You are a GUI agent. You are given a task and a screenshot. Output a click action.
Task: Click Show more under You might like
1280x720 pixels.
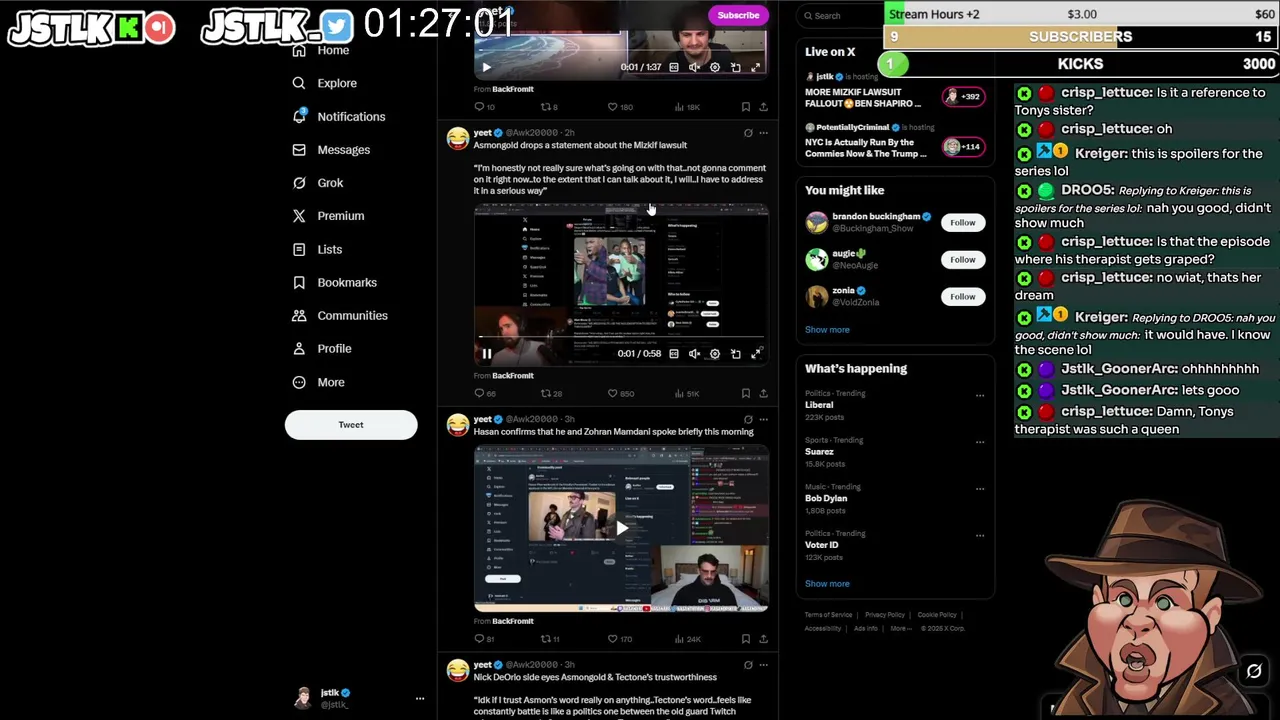[827, 330]
